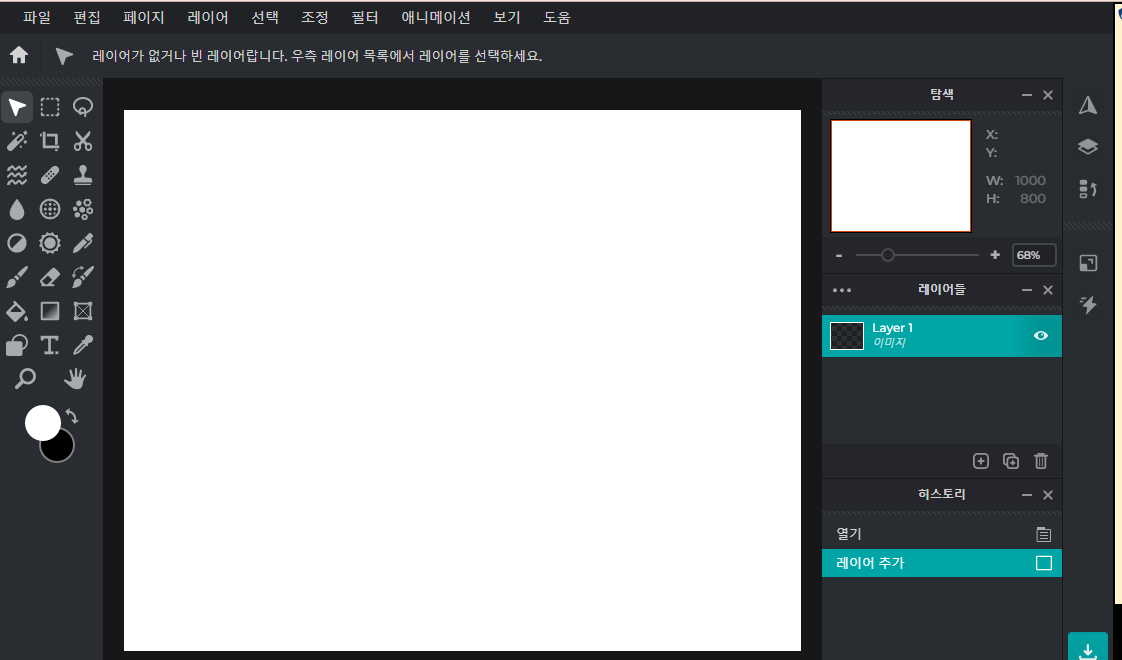The height and width of the screenshot is (660, 1122).
Task: Select the Clone Stamp tool
Action: [x=83, y=175]
